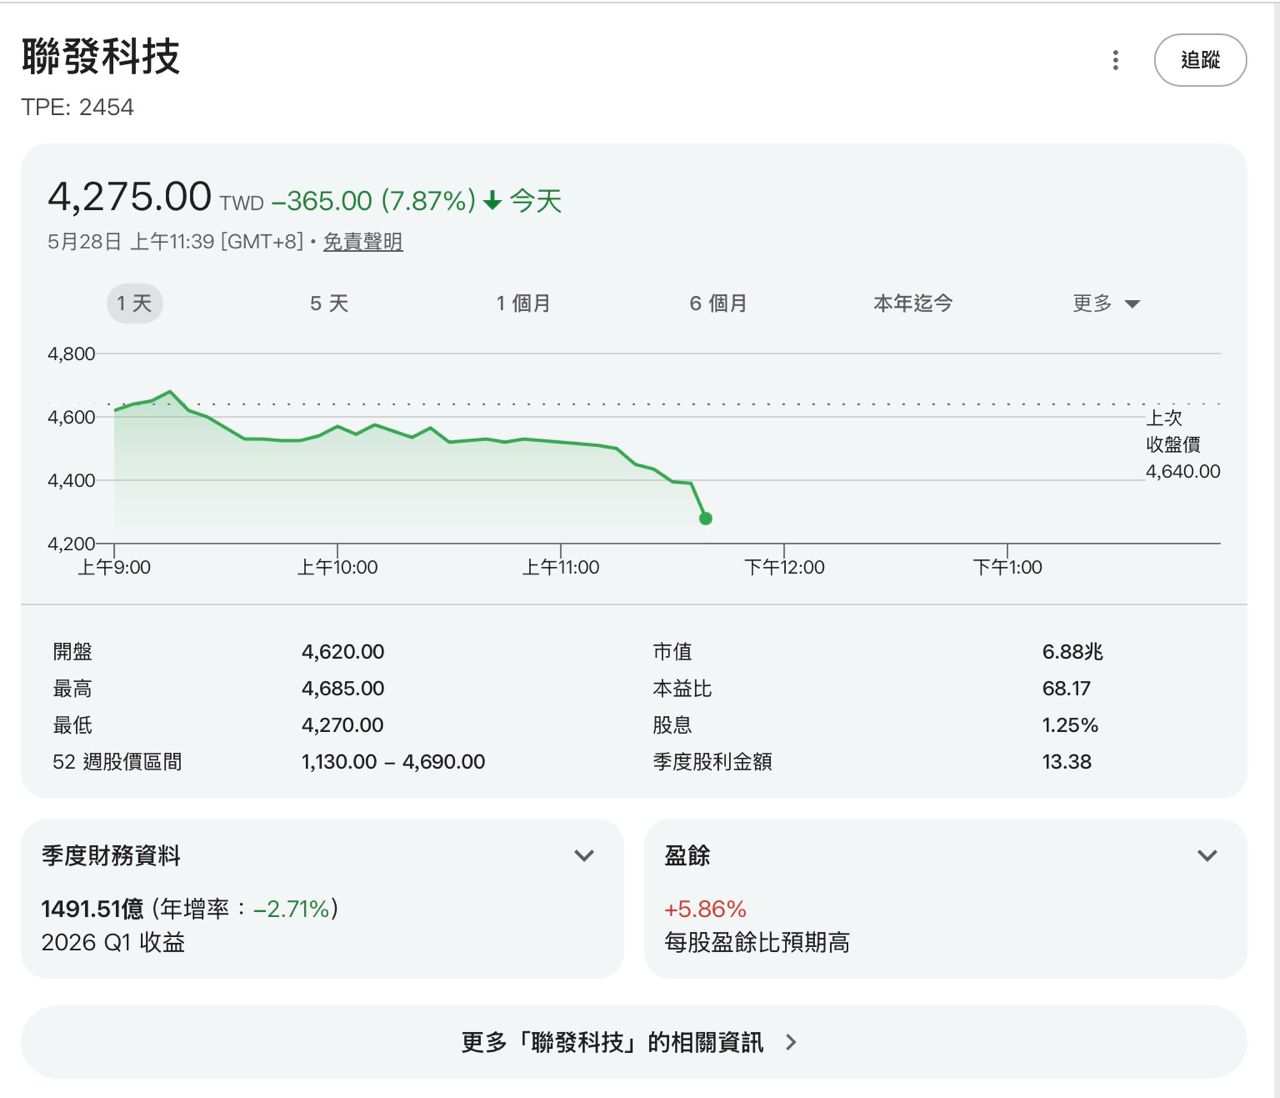Switch to the 5 天 time range
This screenshot has width=1280, height=1098.
pos(329,303)
